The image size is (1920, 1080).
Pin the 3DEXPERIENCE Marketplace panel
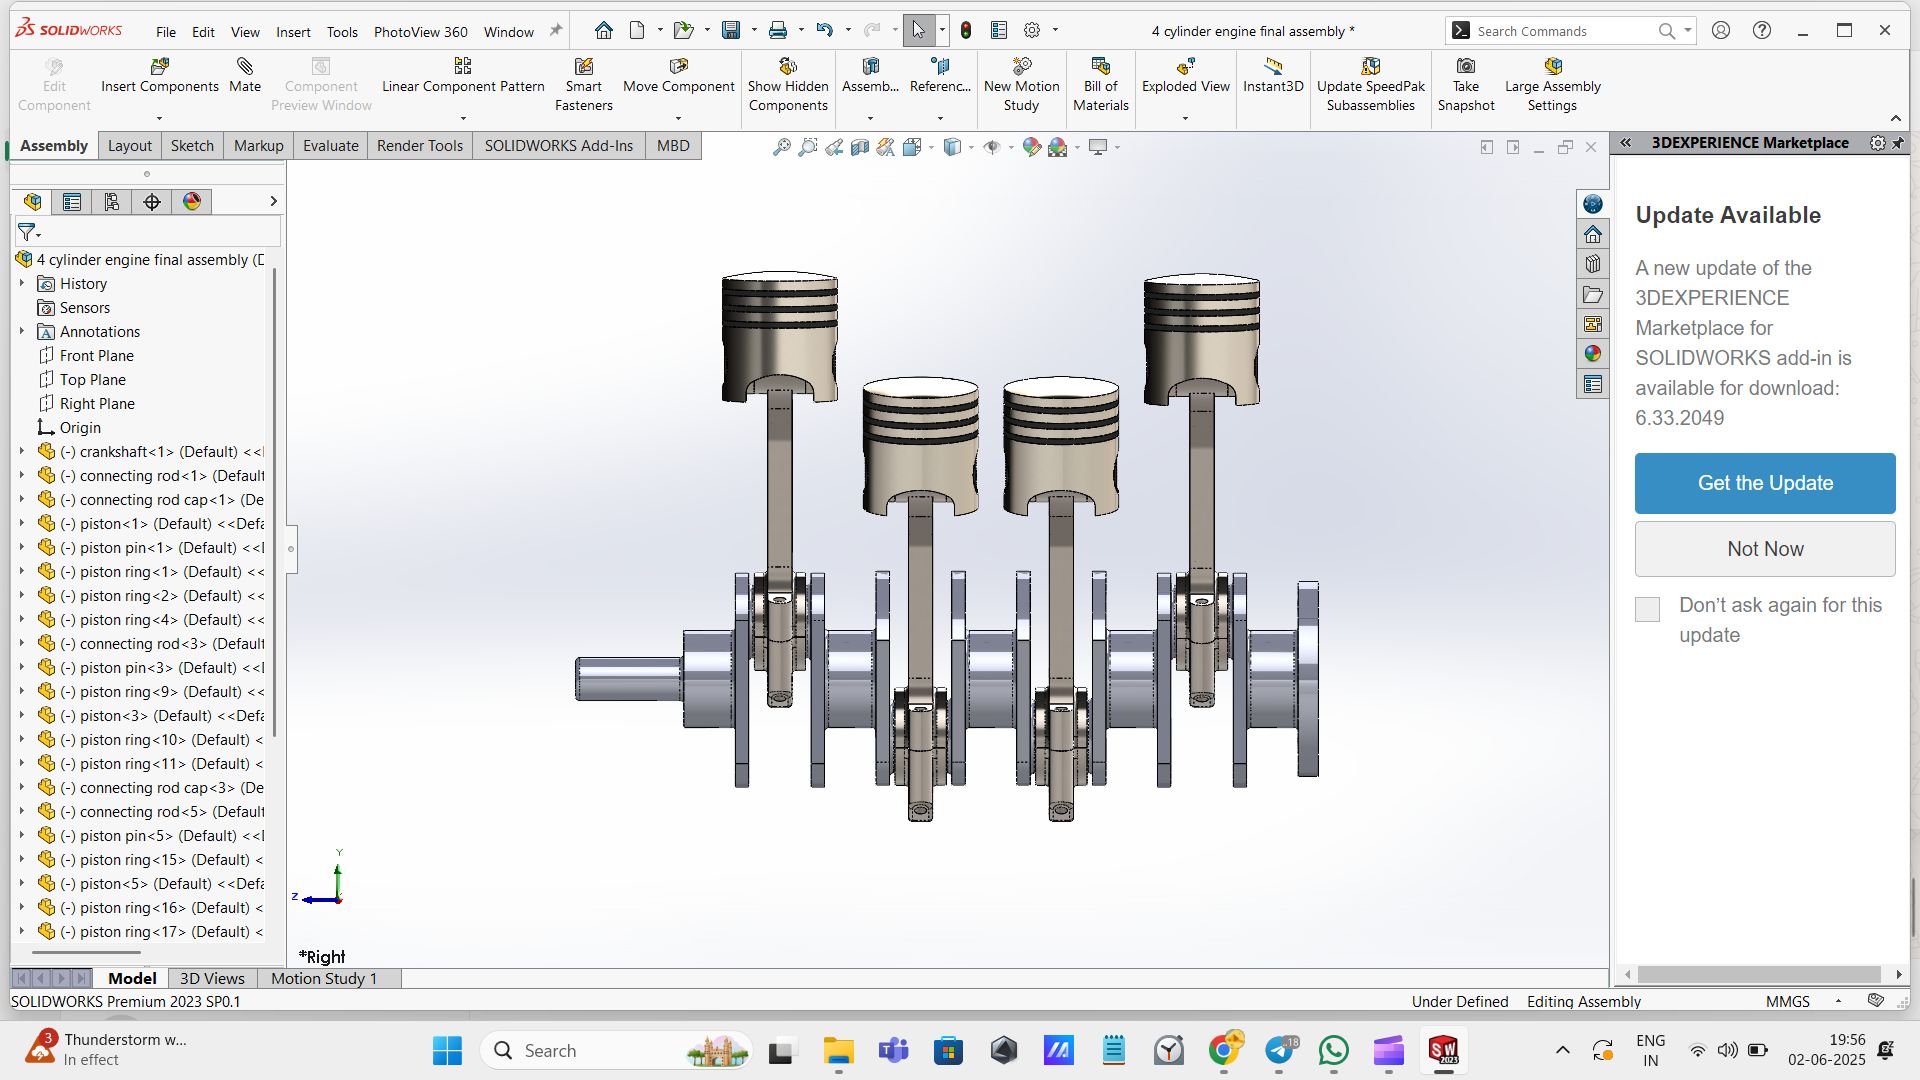tap(1898, 143)
